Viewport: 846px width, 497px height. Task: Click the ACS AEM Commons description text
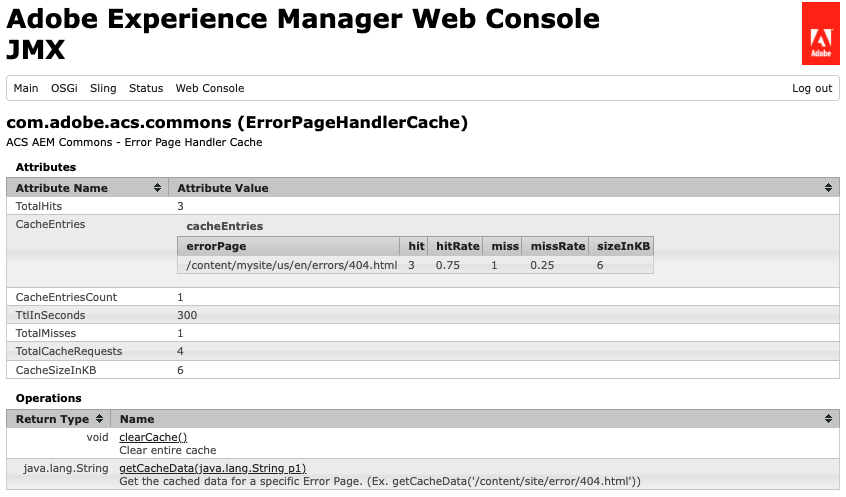134,142
